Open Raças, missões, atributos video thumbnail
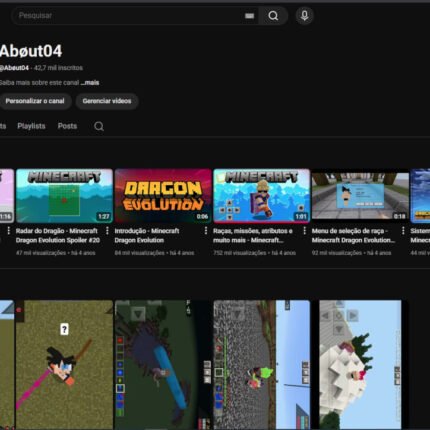The image size is (430, 430). click(x=262, y=196)
